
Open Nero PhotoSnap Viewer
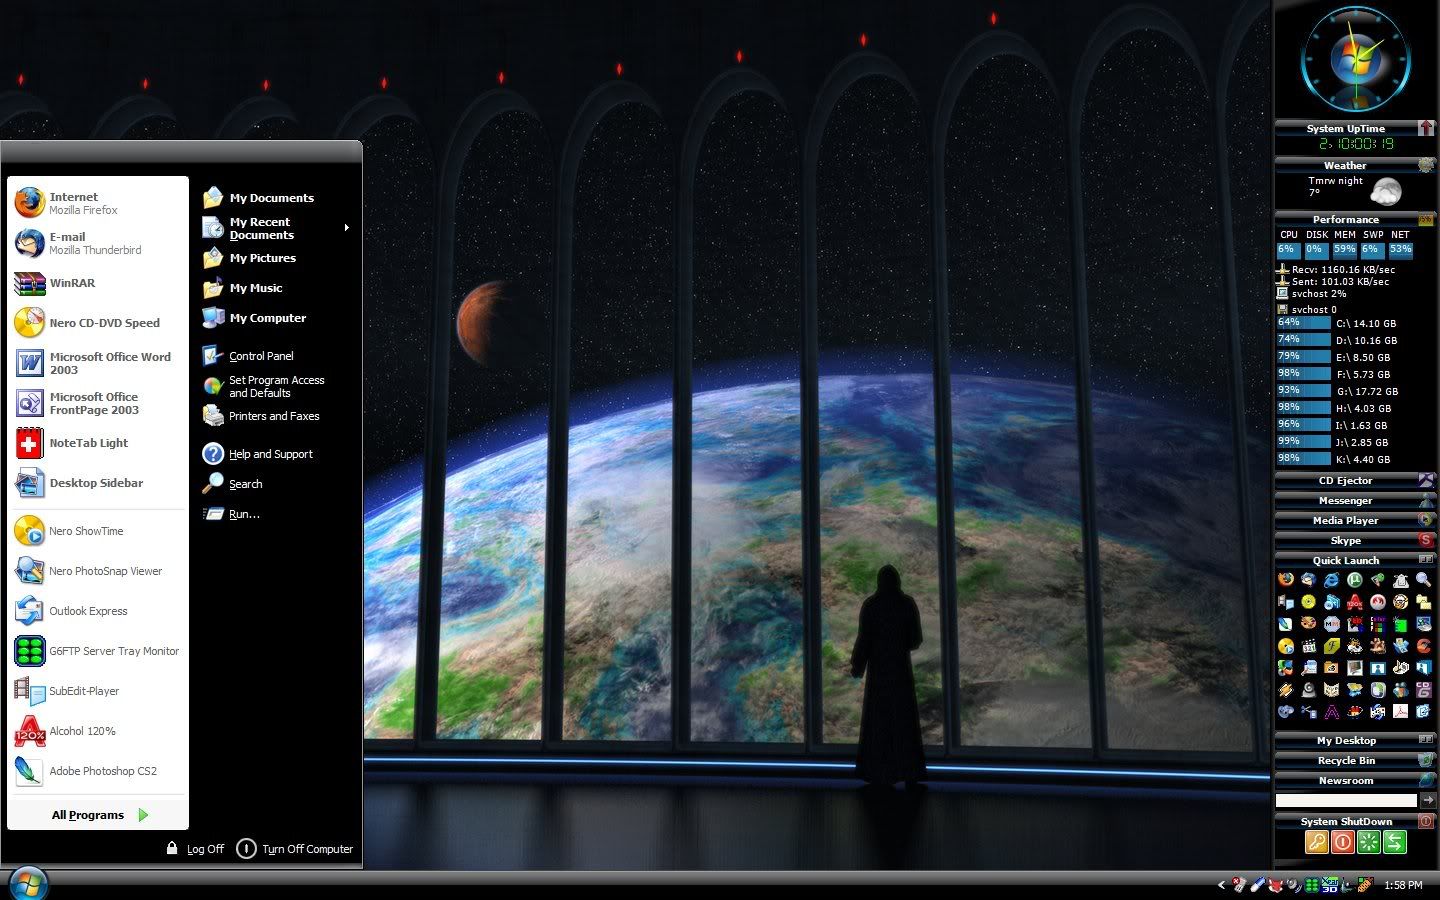97,571
